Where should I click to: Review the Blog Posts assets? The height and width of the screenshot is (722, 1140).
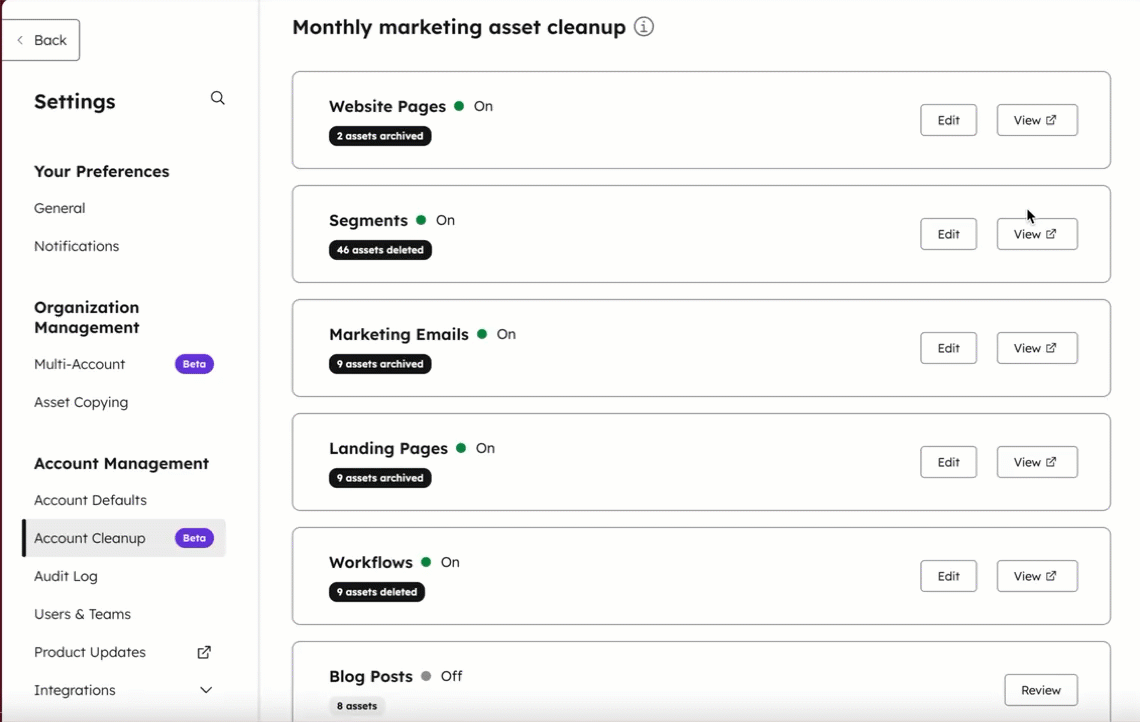(1040, 689)
